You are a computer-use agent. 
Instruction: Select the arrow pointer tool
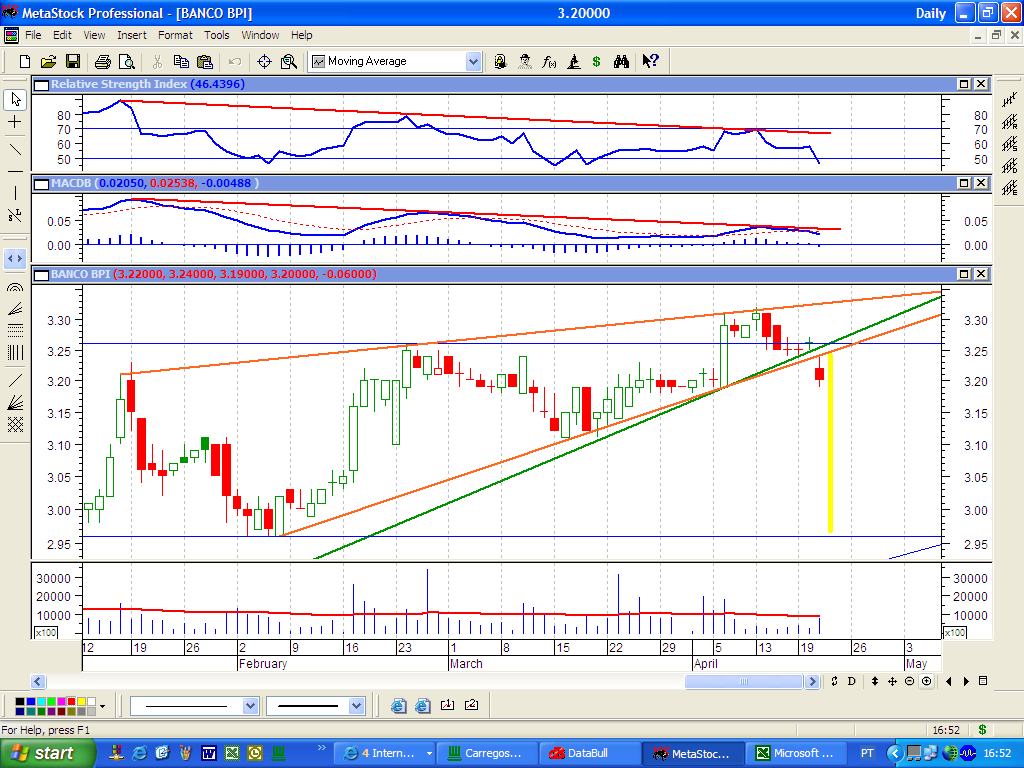tap(15, 99)
